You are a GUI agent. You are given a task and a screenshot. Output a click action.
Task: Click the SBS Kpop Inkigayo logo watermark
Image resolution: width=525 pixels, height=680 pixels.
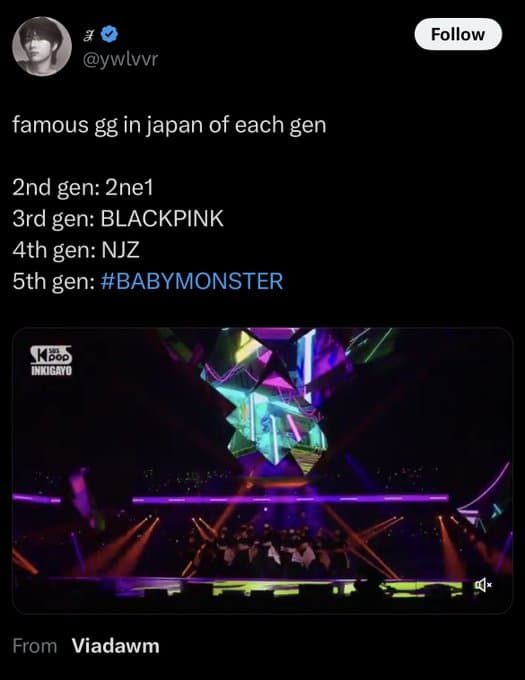[x=51, y=360]
